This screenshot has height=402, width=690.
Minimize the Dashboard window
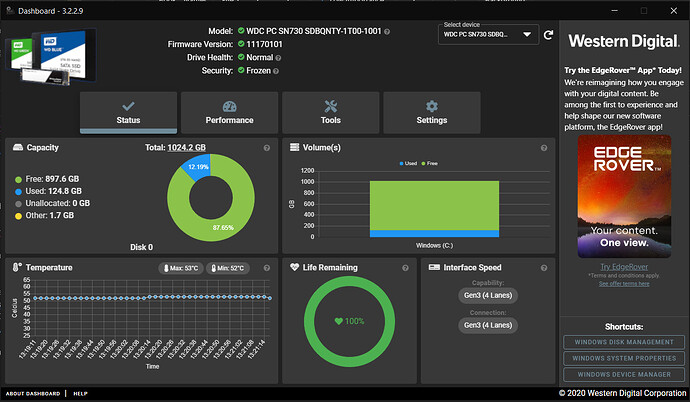[614, 10]
